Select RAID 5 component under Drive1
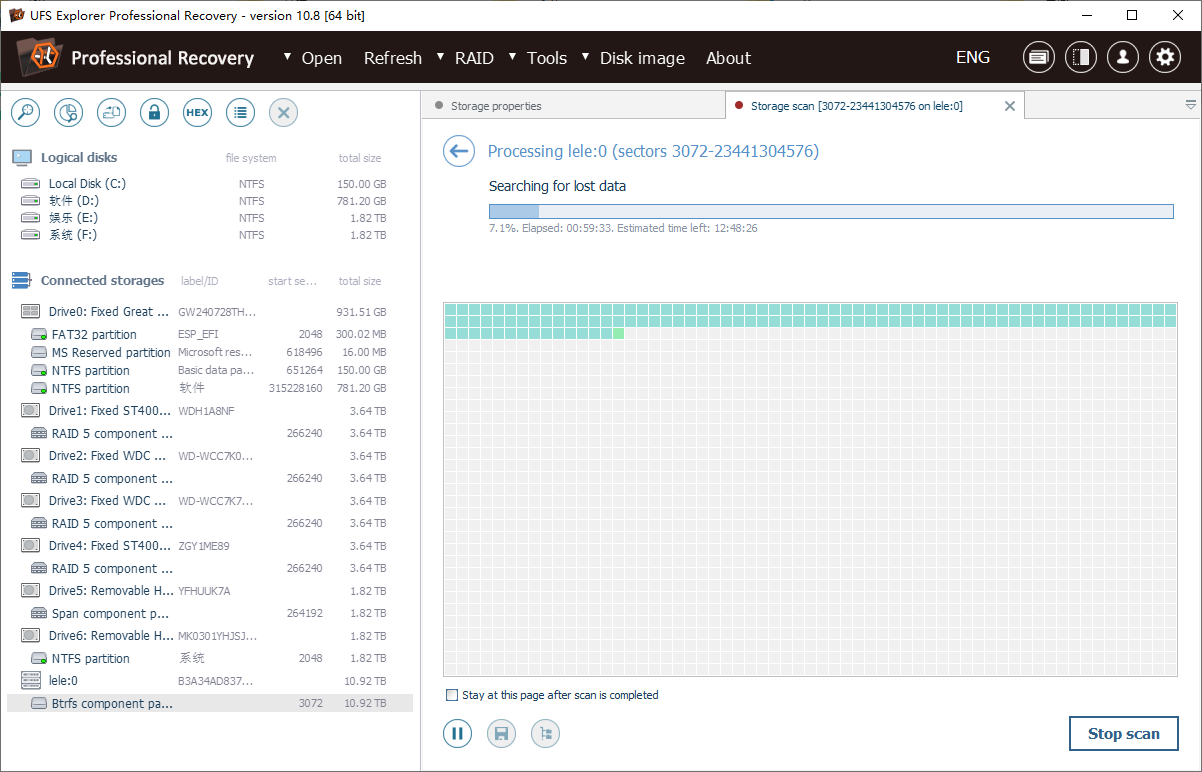 coord(210,433)
